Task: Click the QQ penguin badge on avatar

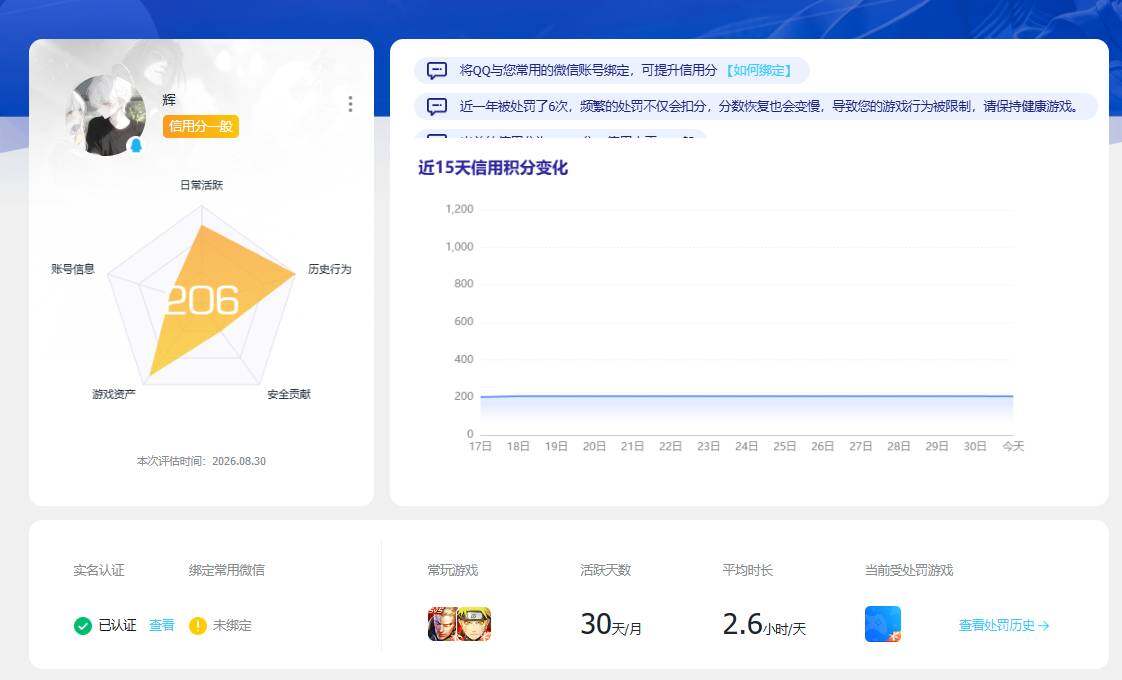Action: (136, 145)
